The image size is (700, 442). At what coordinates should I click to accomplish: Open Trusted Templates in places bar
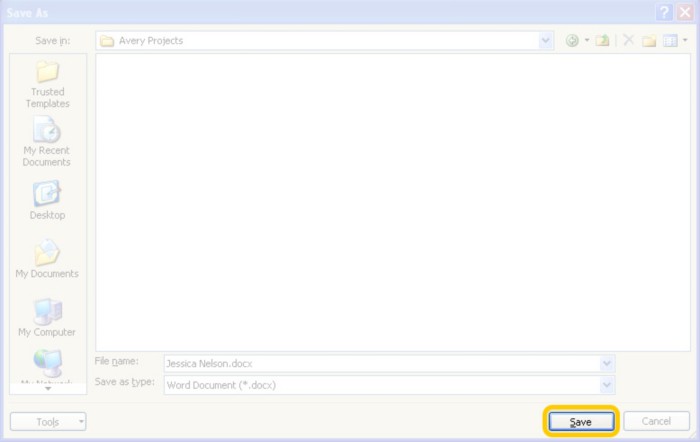pyautogui.click(x=47, y=84)
